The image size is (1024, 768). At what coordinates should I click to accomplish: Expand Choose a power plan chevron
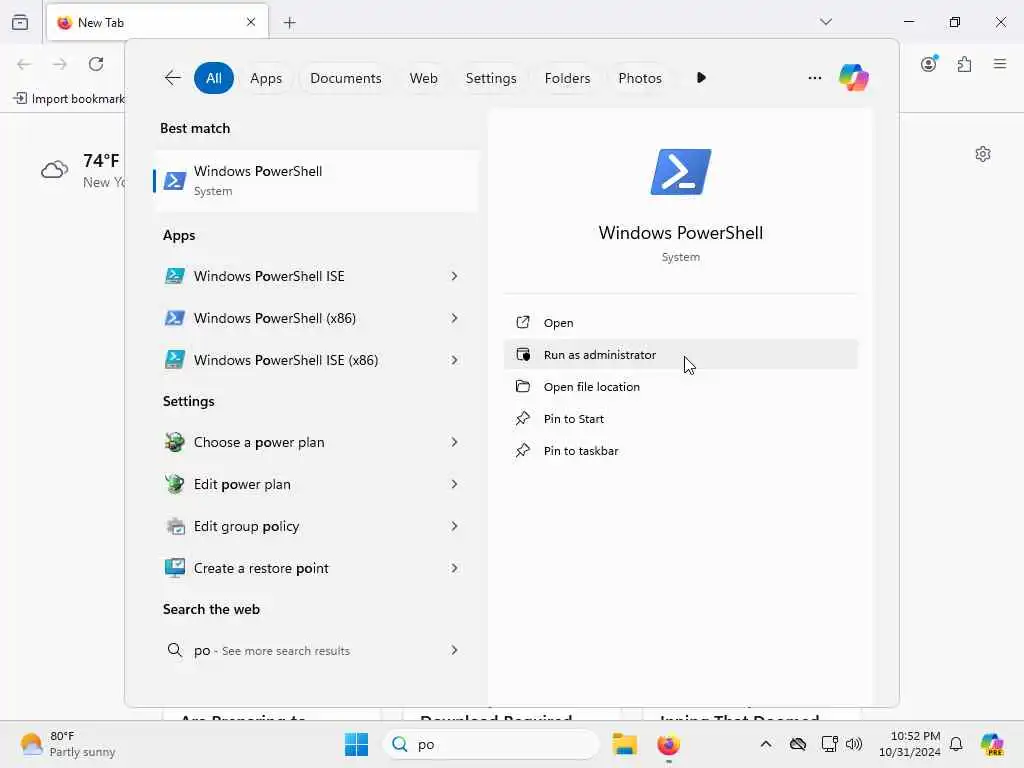click(455, 442)
